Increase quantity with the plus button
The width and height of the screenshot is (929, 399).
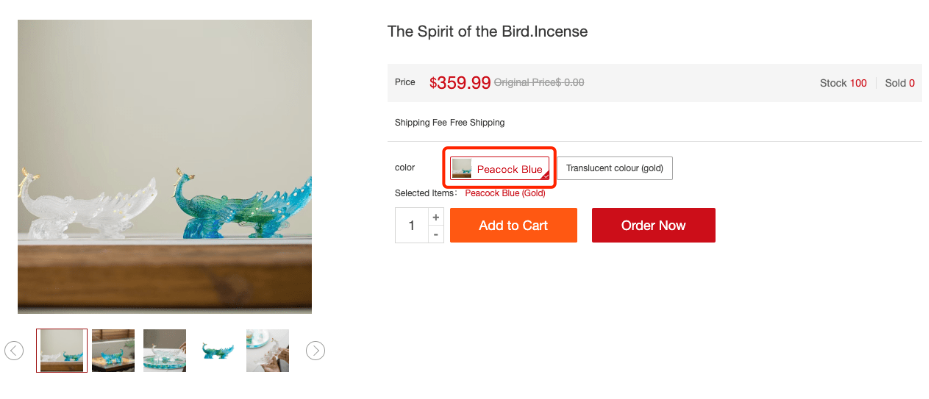pyautogui.click(x=435, y=217)
